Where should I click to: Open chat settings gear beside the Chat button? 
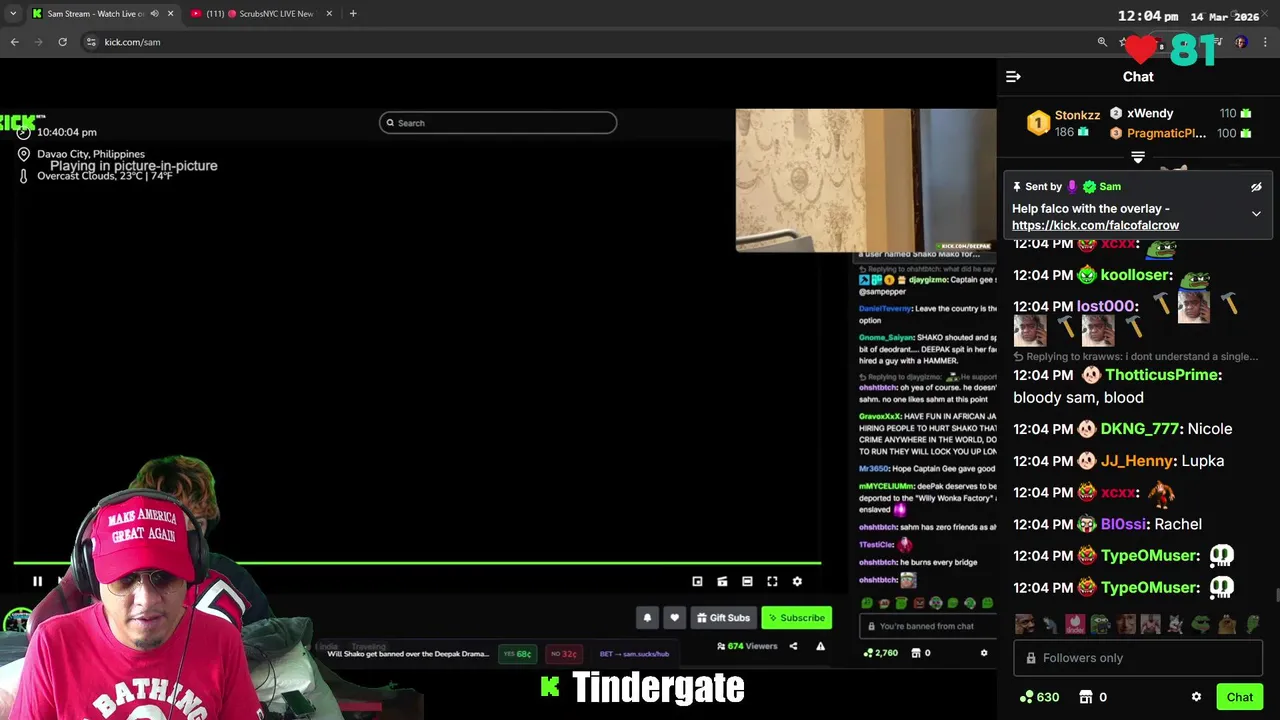click(1196, 697)
